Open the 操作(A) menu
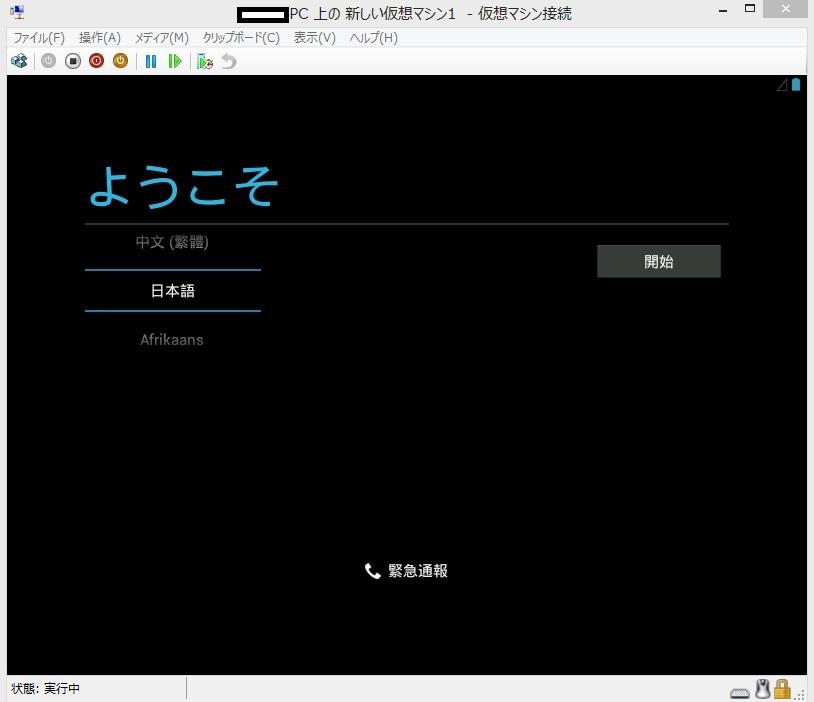 [100, 38]
